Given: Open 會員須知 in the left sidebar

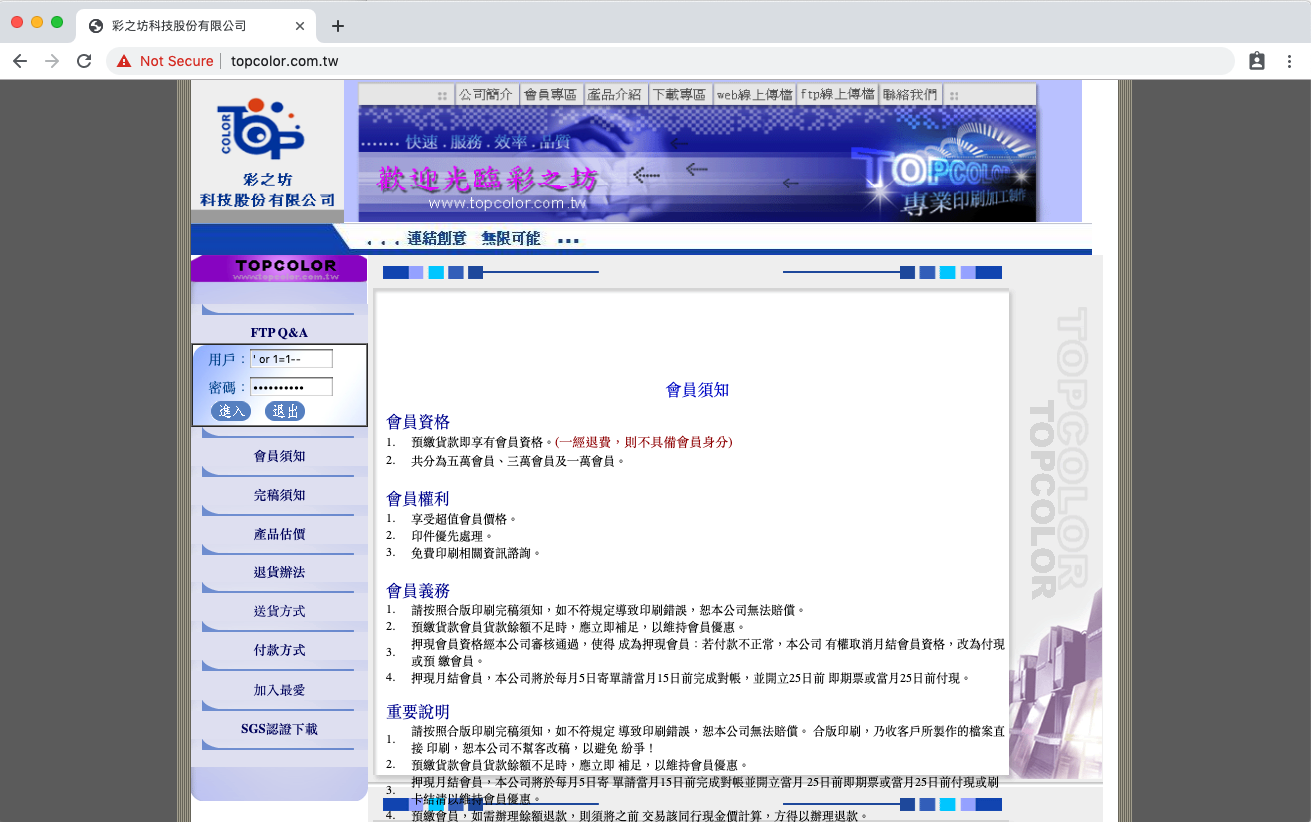Looking at the screenshot, I should 279,456.
